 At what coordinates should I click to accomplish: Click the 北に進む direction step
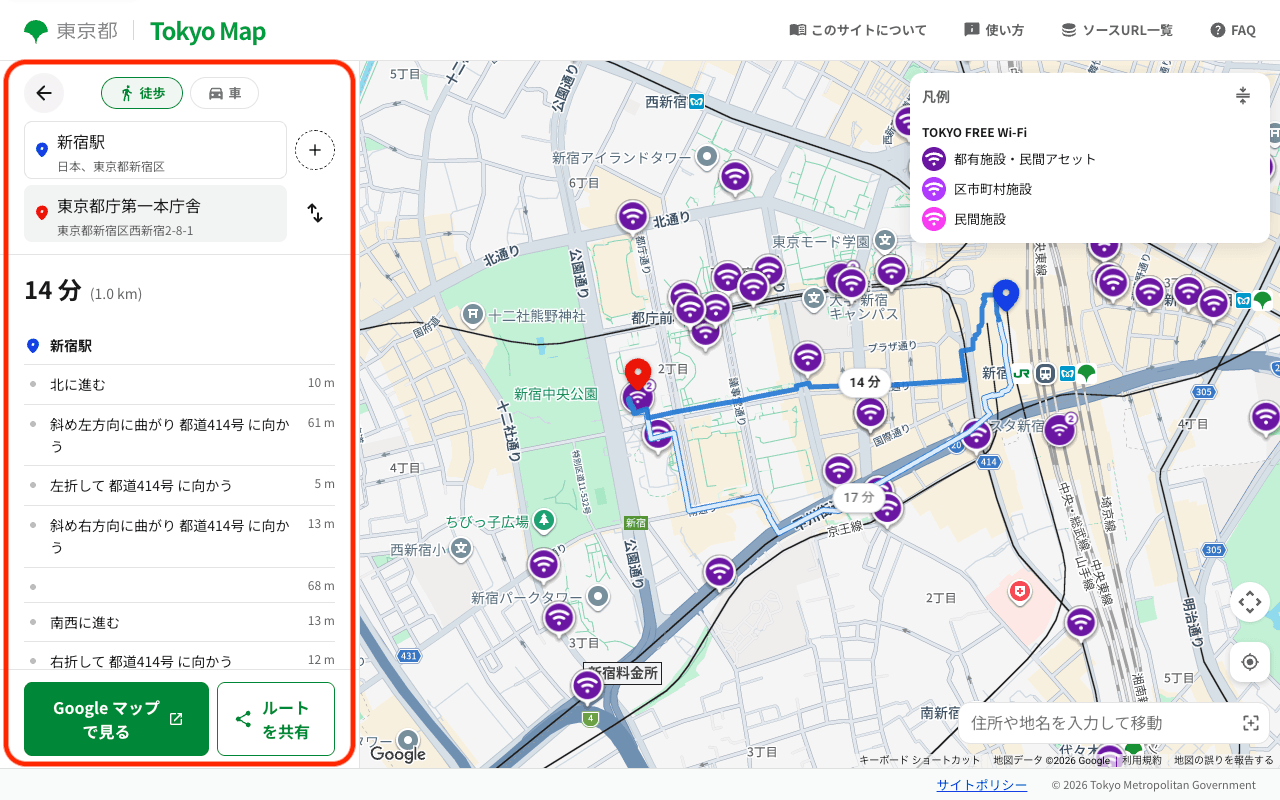(x=180, y=384)
